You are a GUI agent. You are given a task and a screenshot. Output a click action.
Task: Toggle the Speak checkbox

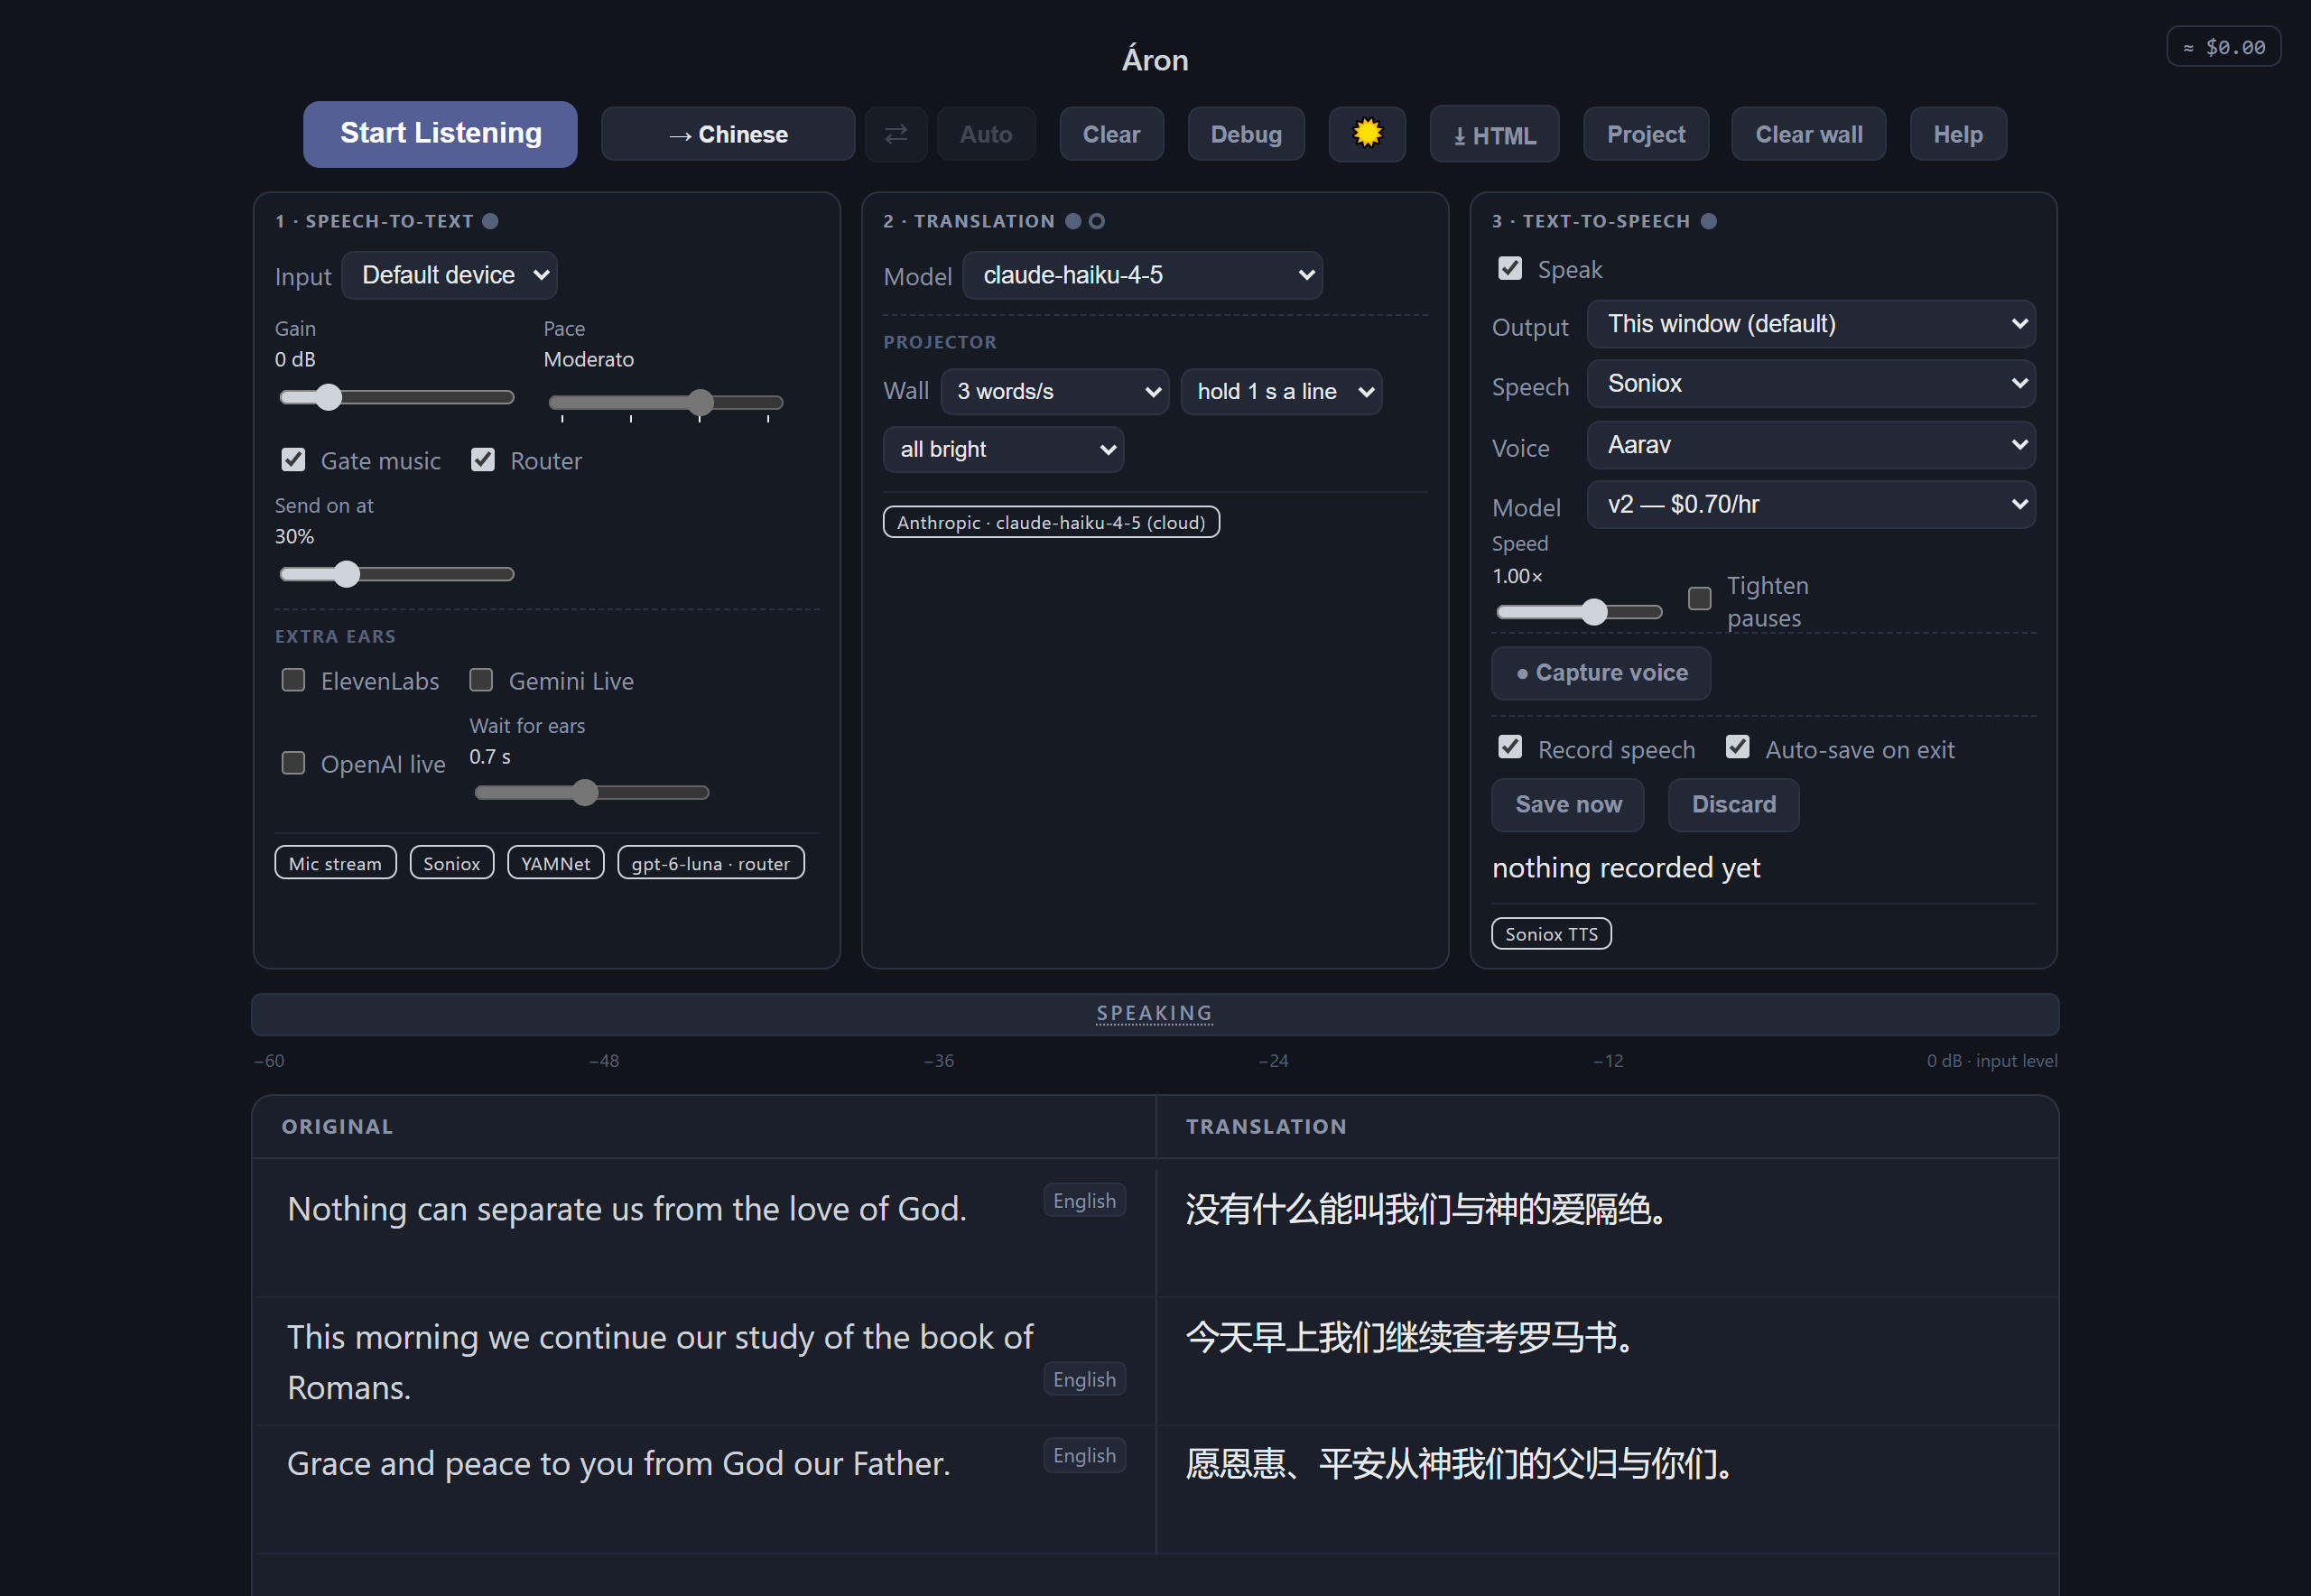pos(1510,268)
